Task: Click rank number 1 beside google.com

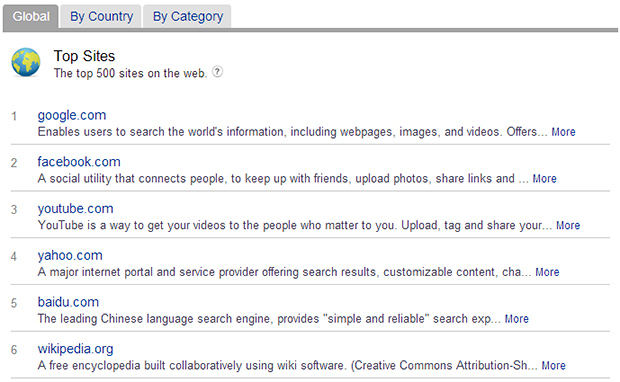Action: [x=14, y=116]
